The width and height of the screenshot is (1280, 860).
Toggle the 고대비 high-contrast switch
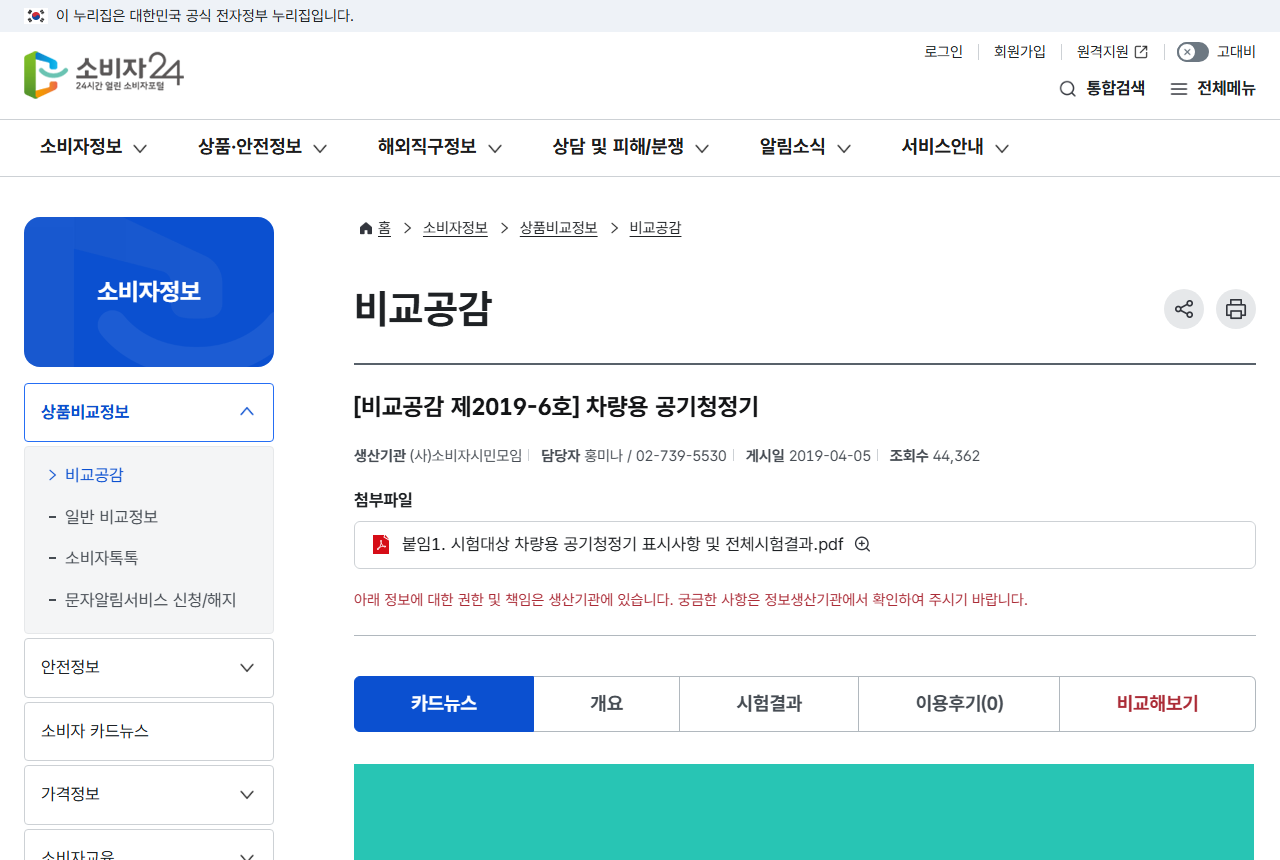[x=1192, y=52]
